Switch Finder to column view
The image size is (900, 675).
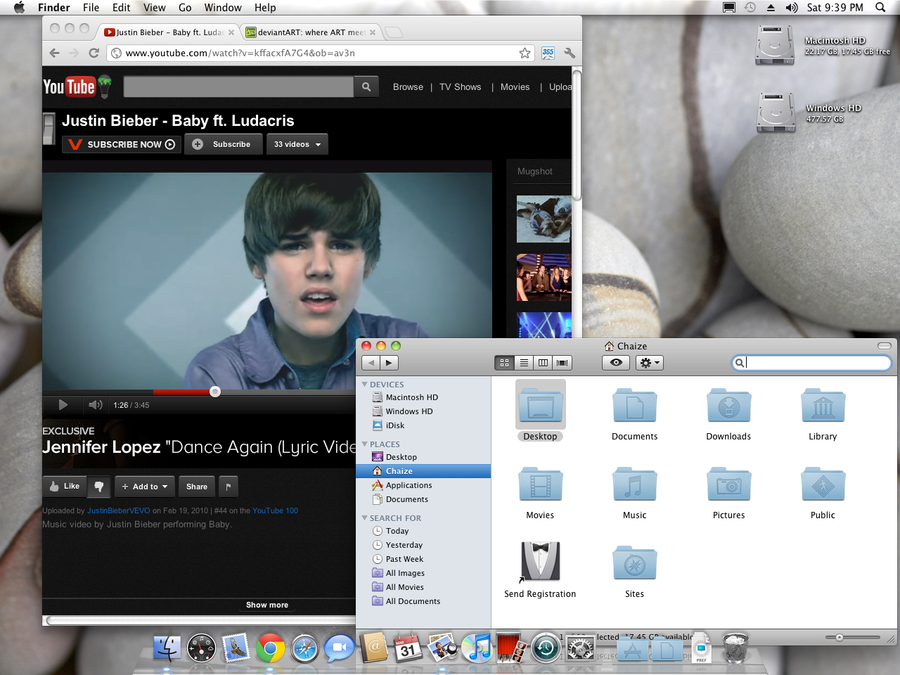[542, 363]
